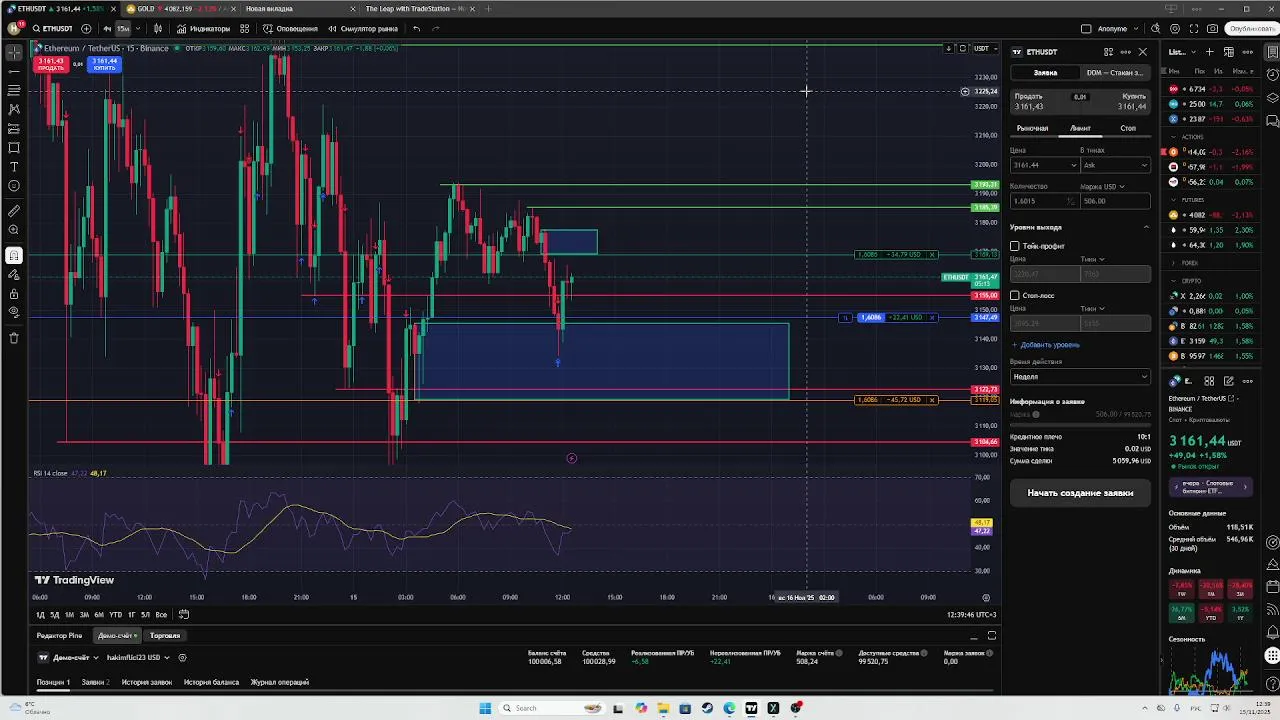Viewport: 1280px width, 720px height.
Task: Choose the Рыночная order type
Action: (x=1032, y=128)
